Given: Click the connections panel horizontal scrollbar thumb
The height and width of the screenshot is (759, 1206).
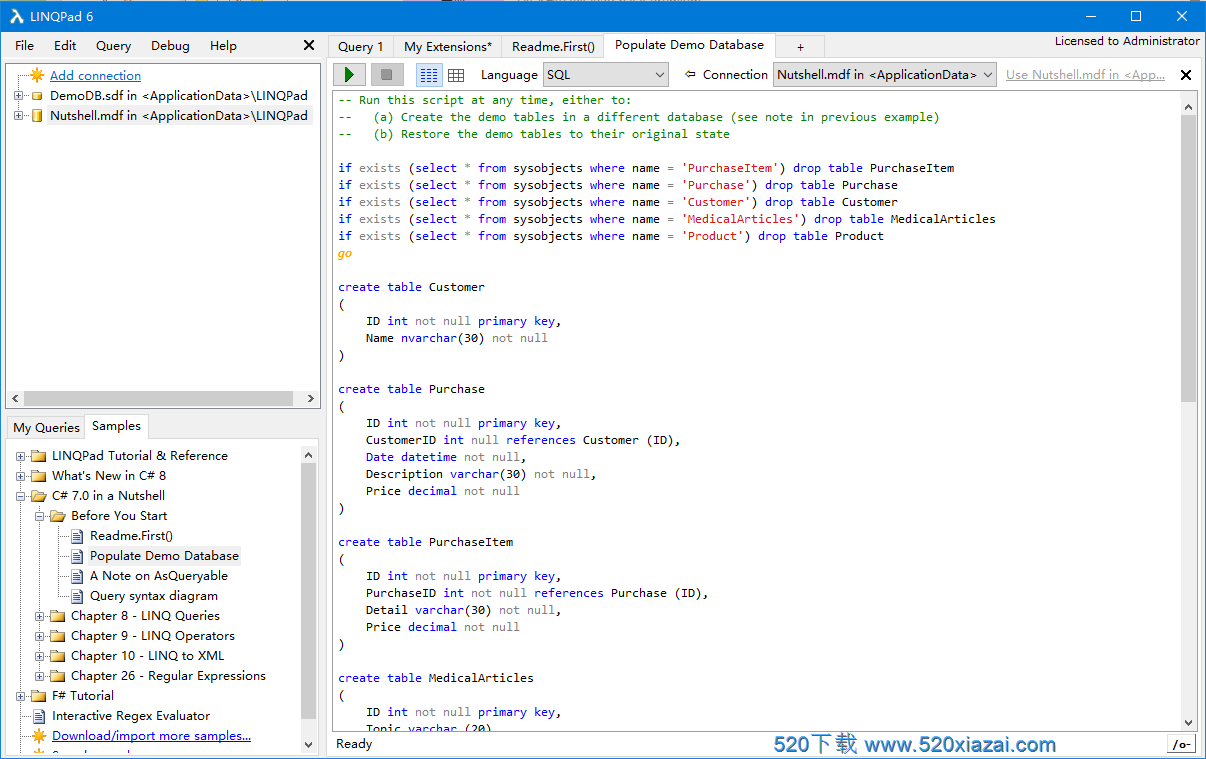Looking at the screenshot, I should click(x=159, y=398).
